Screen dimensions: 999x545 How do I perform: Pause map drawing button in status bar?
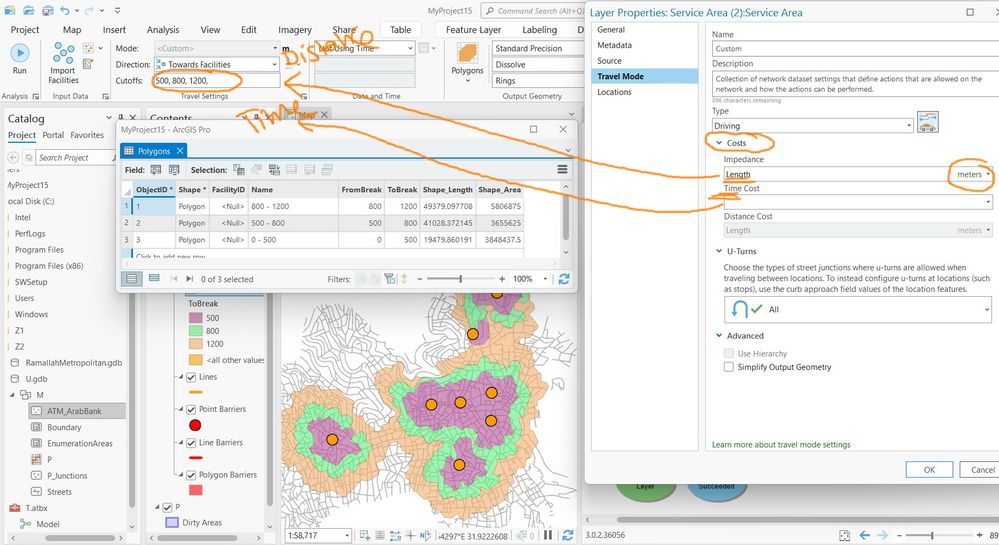pyautogui.click(x=548, y=535)
